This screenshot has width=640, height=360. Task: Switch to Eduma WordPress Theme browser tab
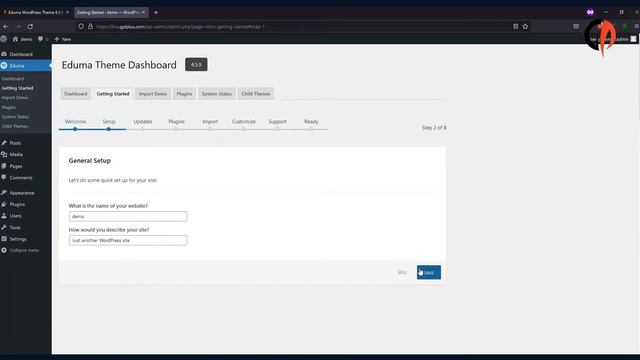(x=35, y=12)
